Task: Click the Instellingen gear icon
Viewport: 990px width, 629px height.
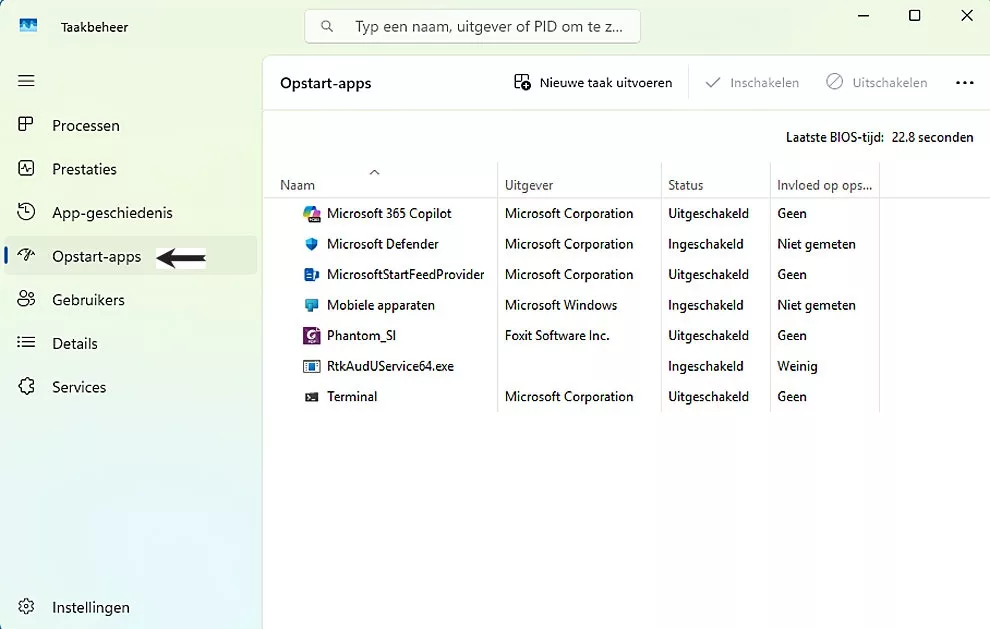Action: point(26,606)
